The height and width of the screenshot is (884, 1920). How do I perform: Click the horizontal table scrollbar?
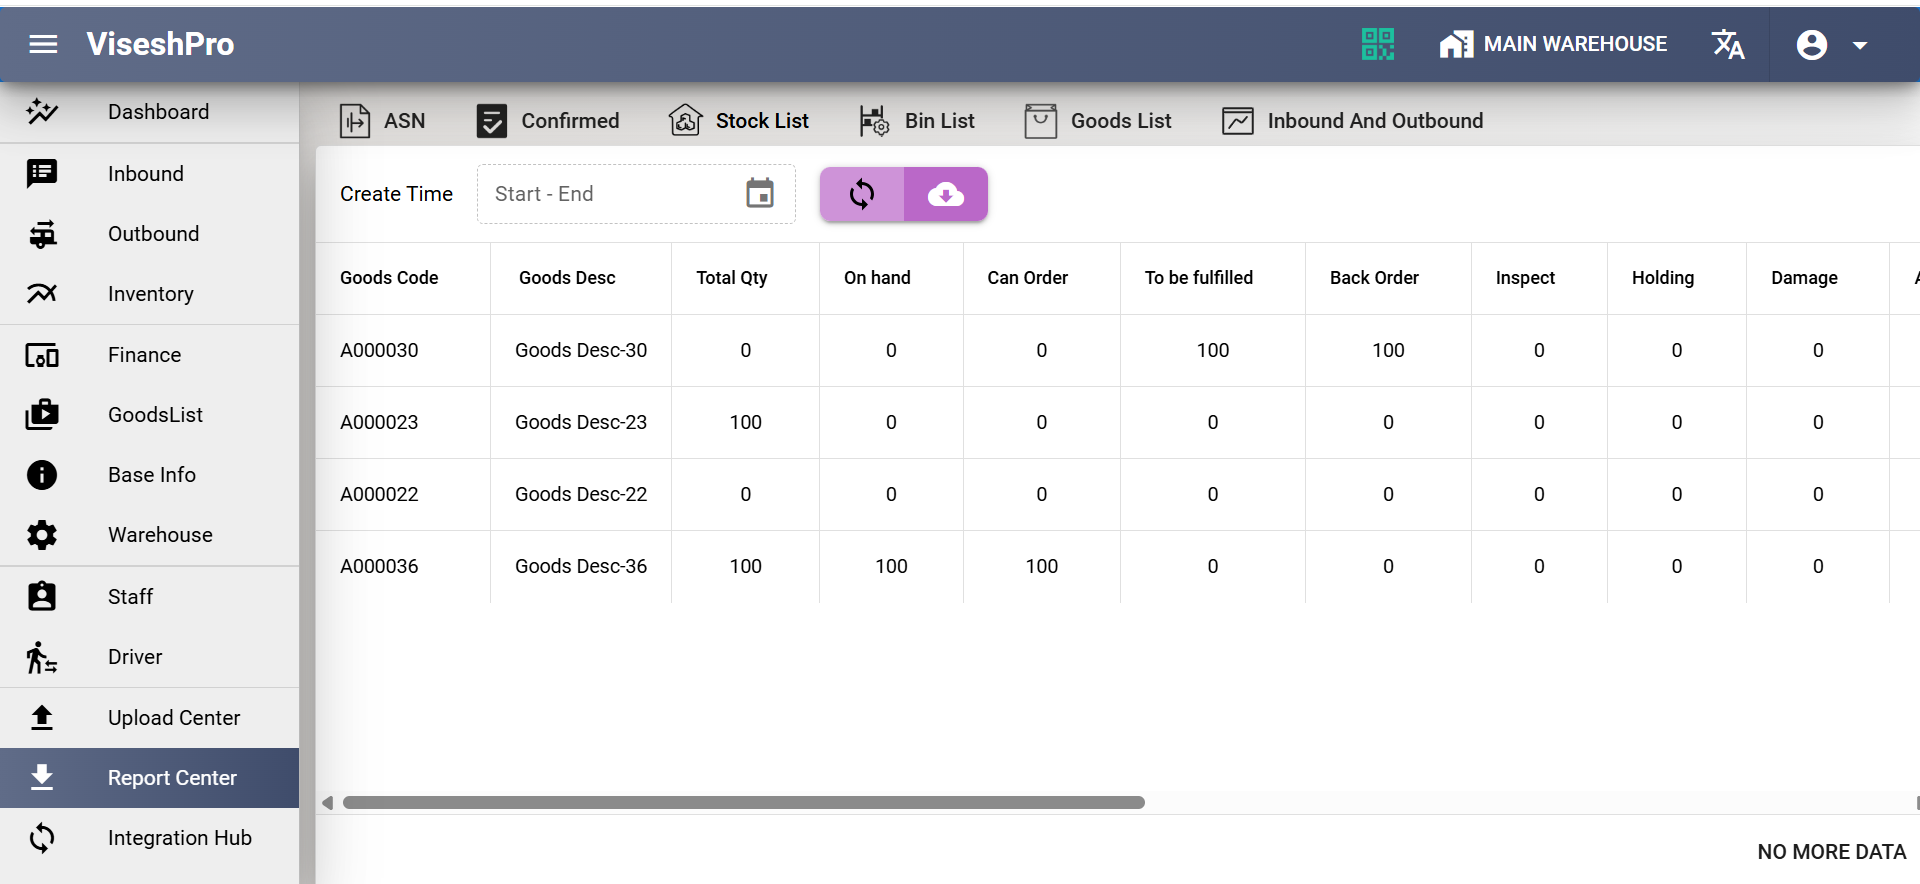[x=743, y=803]
